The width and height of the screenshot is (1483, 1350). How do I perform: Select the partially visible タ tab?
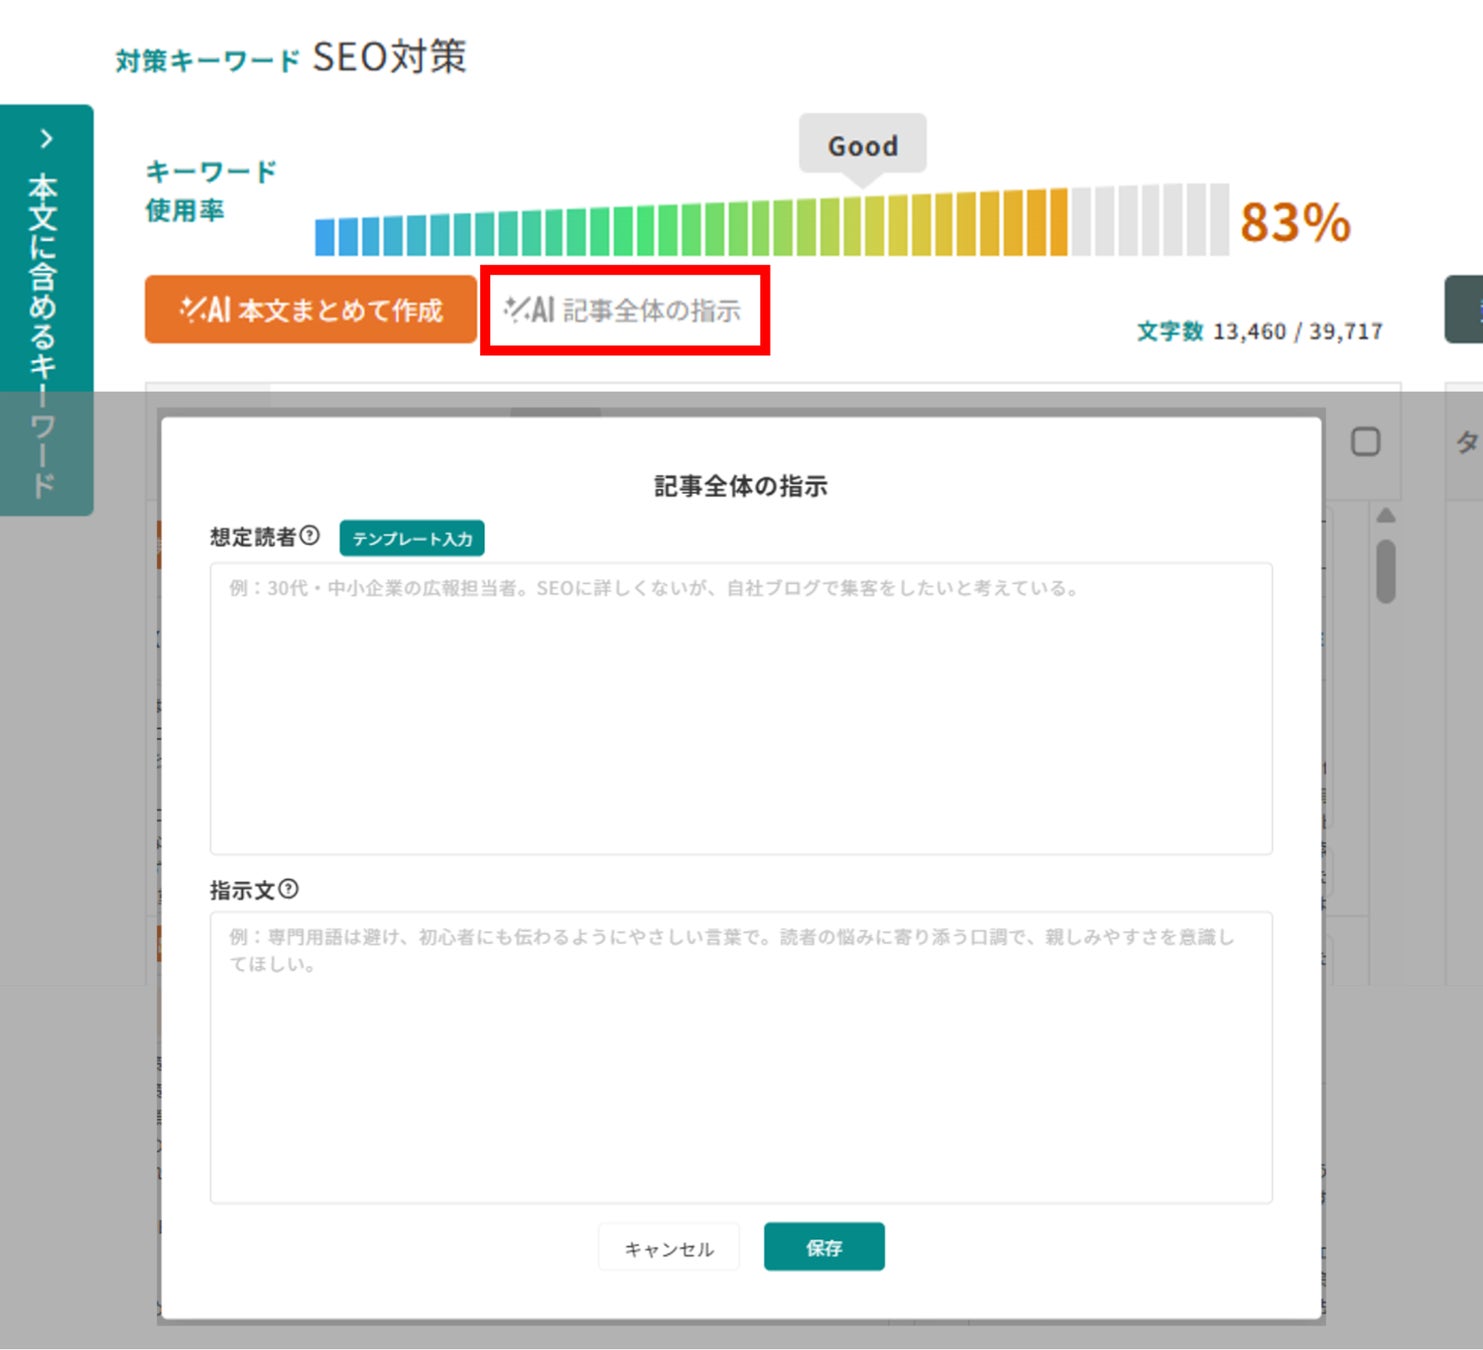click(1466, 442)
